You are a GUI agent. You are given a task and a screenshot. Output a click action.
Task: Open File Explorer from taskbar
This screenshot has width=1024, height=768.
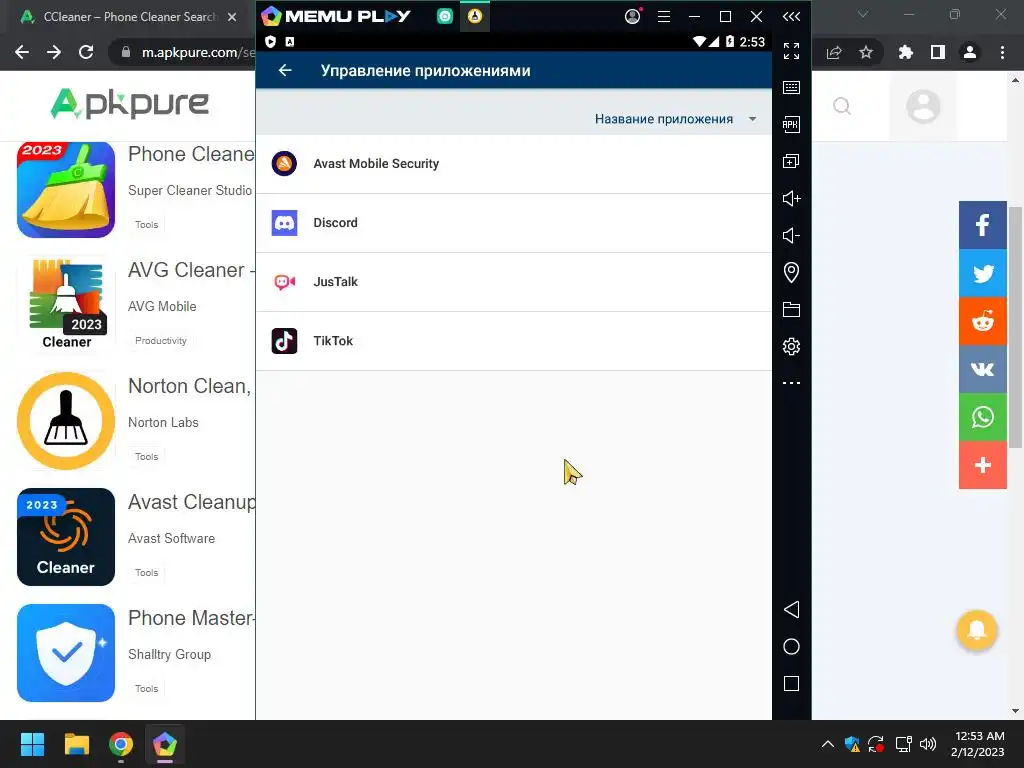tap(76, 744)
